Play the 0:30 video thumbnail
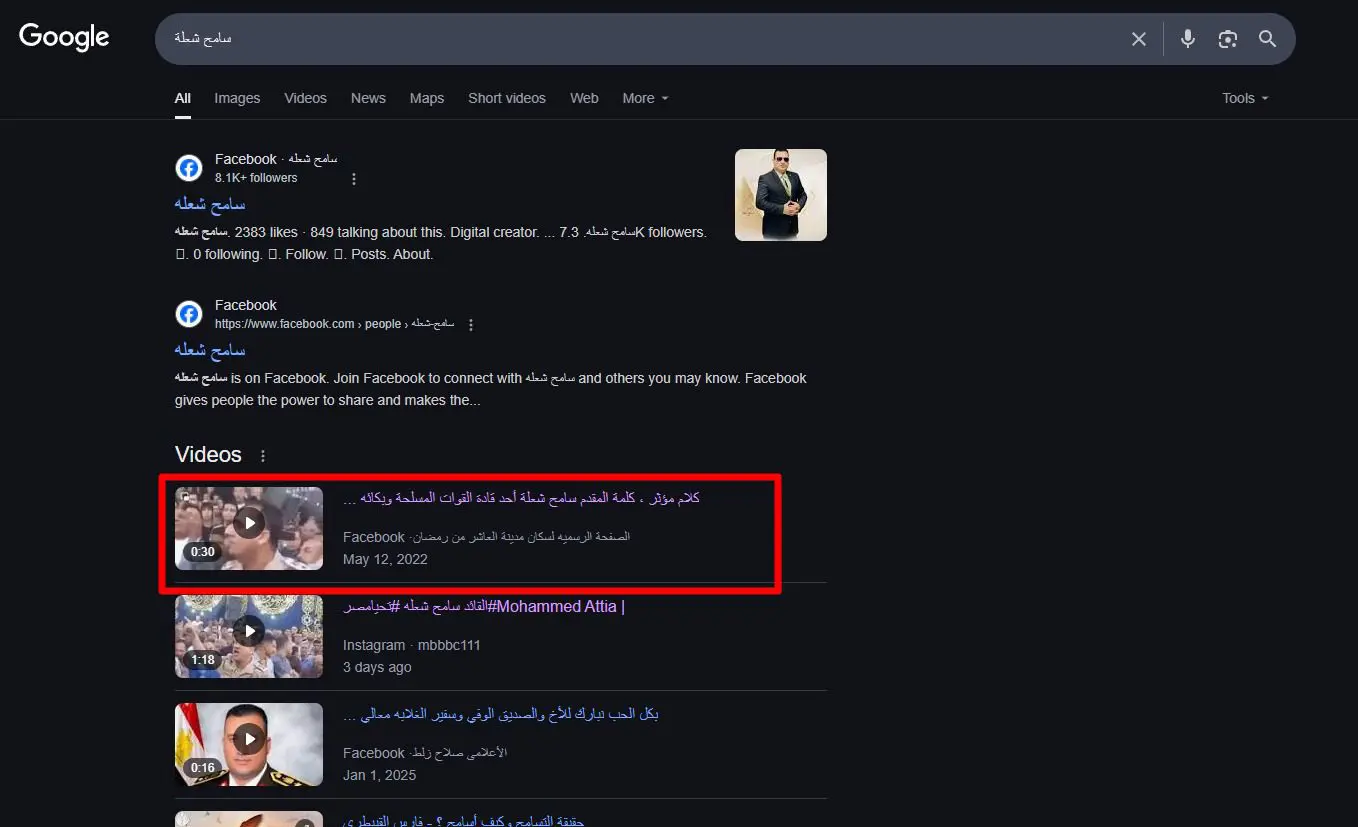1358x827 pixels. point(249,528)
